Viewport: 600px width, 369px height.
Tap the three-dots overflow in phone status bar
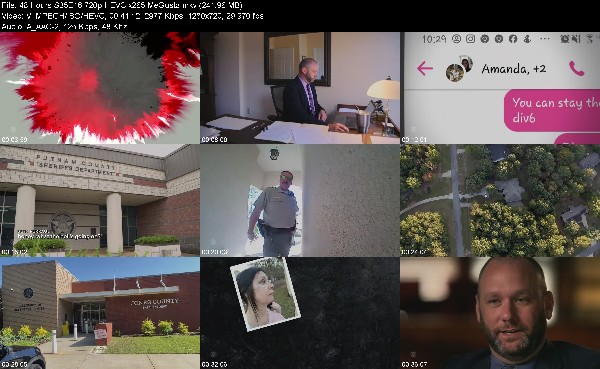click(544, 39)
